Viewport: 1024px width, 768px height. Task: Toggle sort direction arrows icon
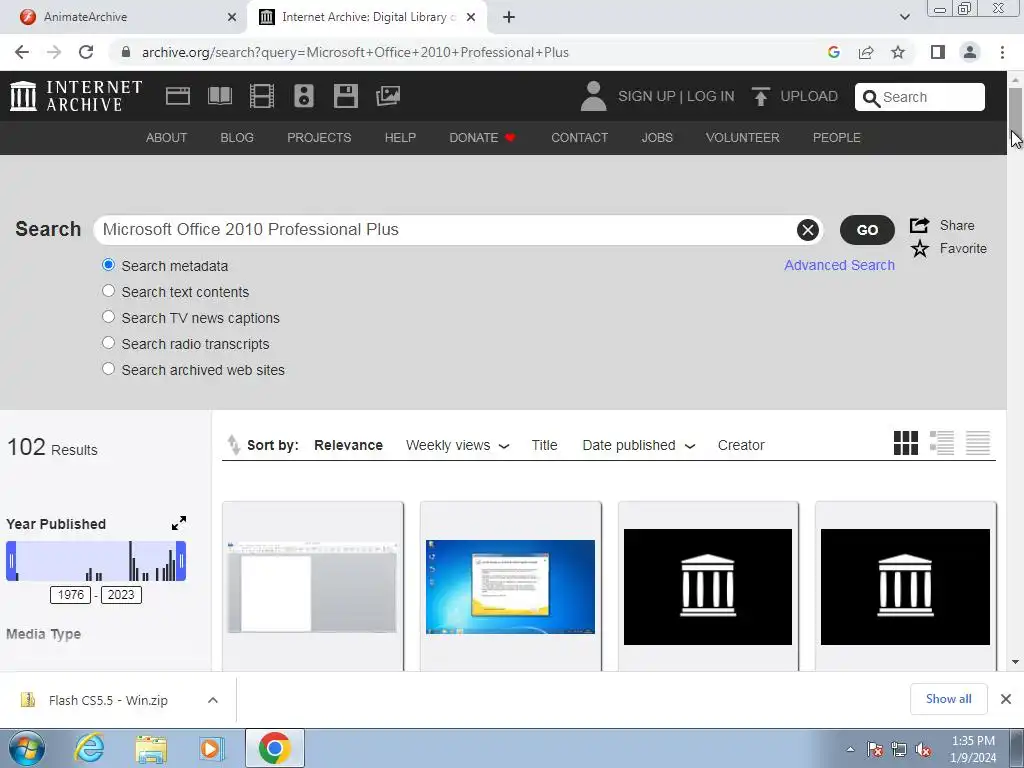click(233, 445)
